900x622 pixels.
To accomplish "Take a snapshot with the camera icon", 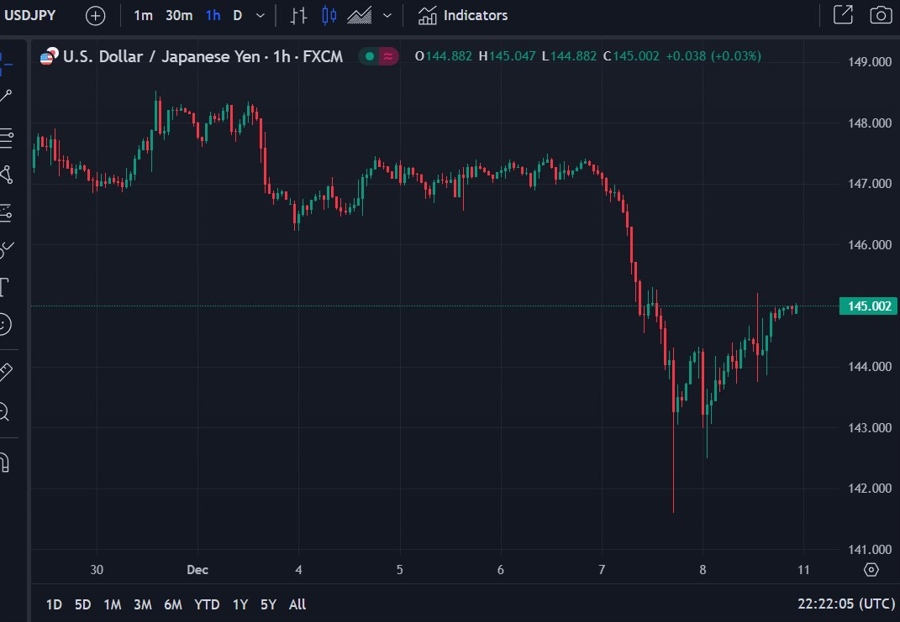I will [880, 15].
